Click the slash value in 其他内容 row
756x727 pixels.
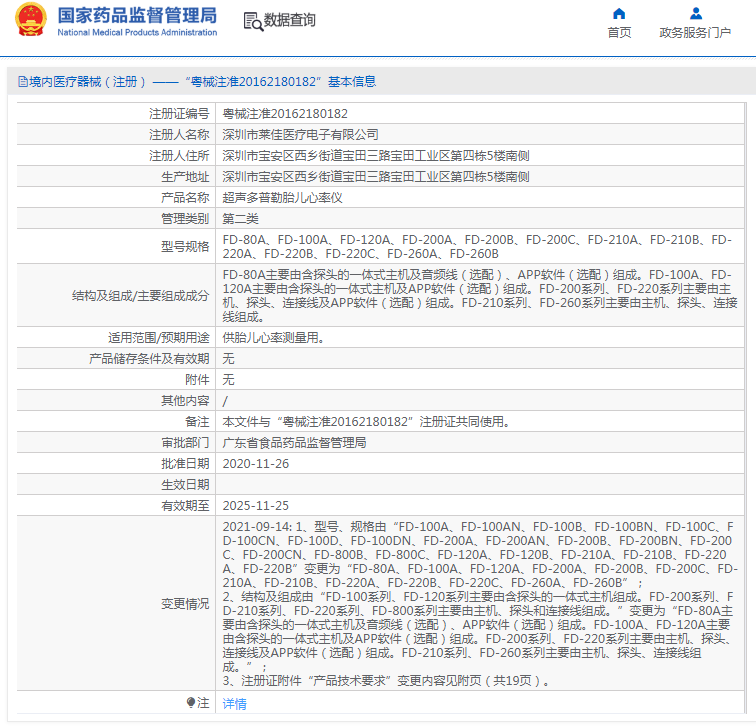(225, 401)
